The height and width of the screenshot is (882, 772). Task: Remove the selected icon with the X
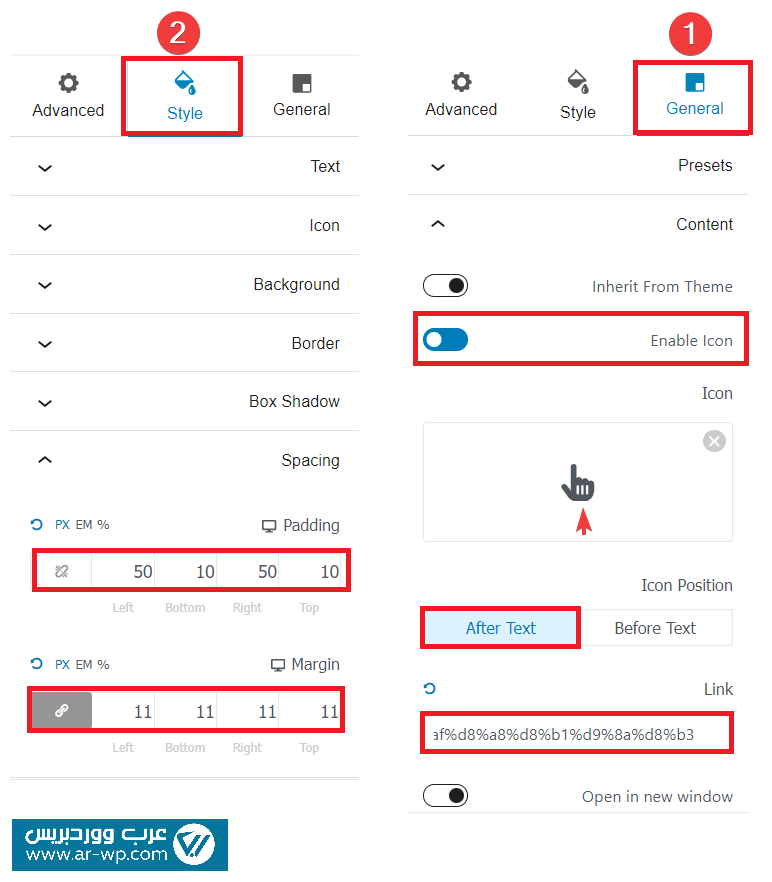click(713, 441)
